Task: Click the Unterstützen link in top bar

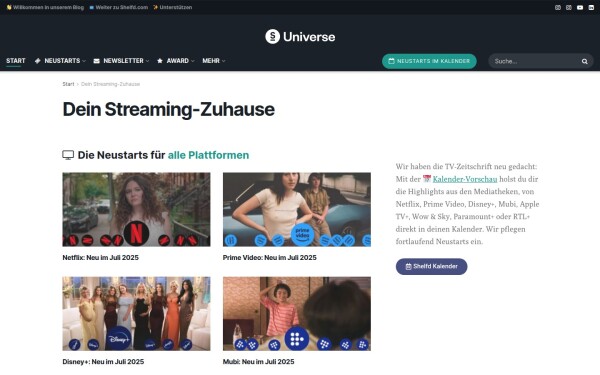Action: (173, 7)
